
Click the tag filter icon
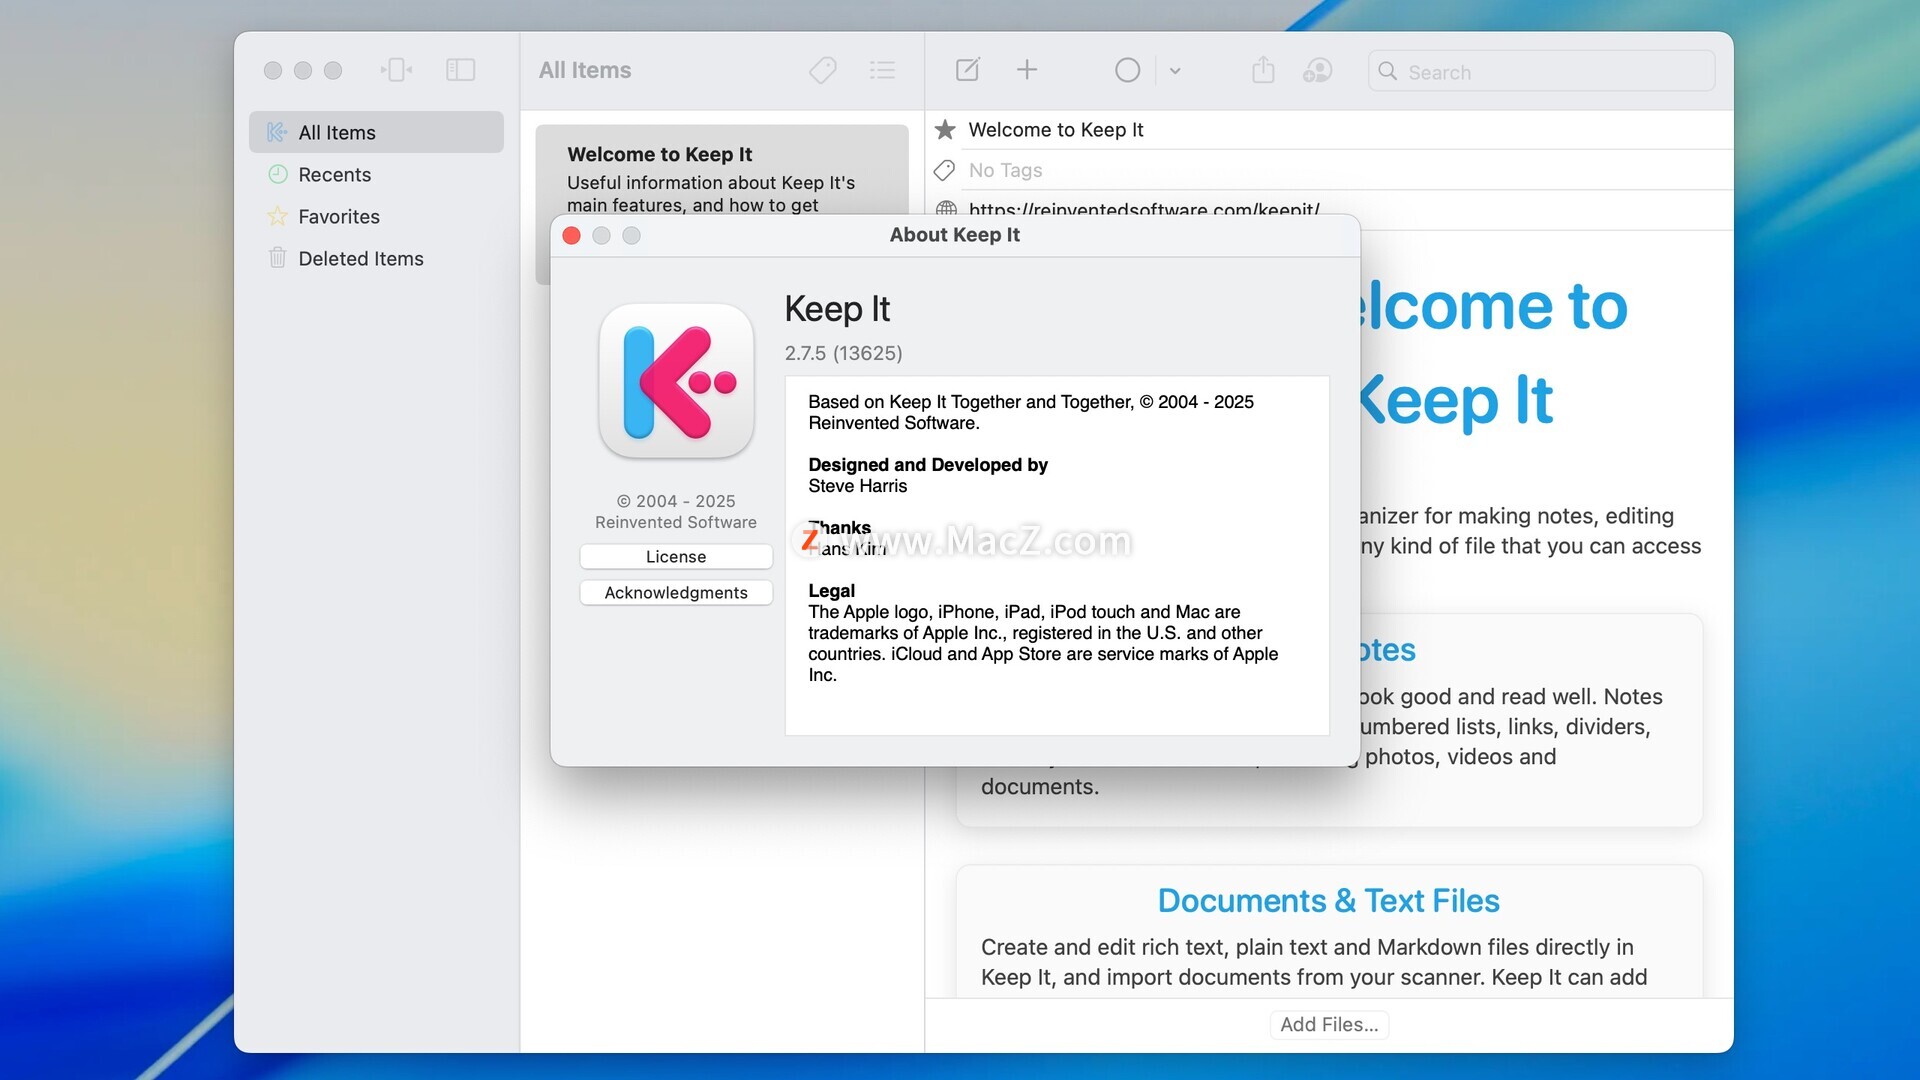tap(822, 70)
